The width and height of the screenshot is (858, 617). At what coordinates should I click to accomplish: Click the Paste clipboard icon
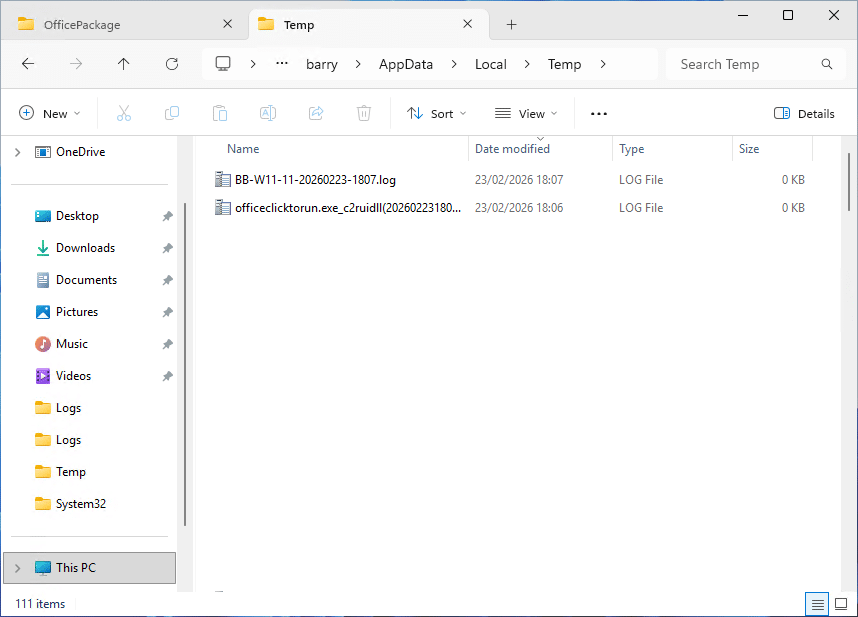point(220,114)
